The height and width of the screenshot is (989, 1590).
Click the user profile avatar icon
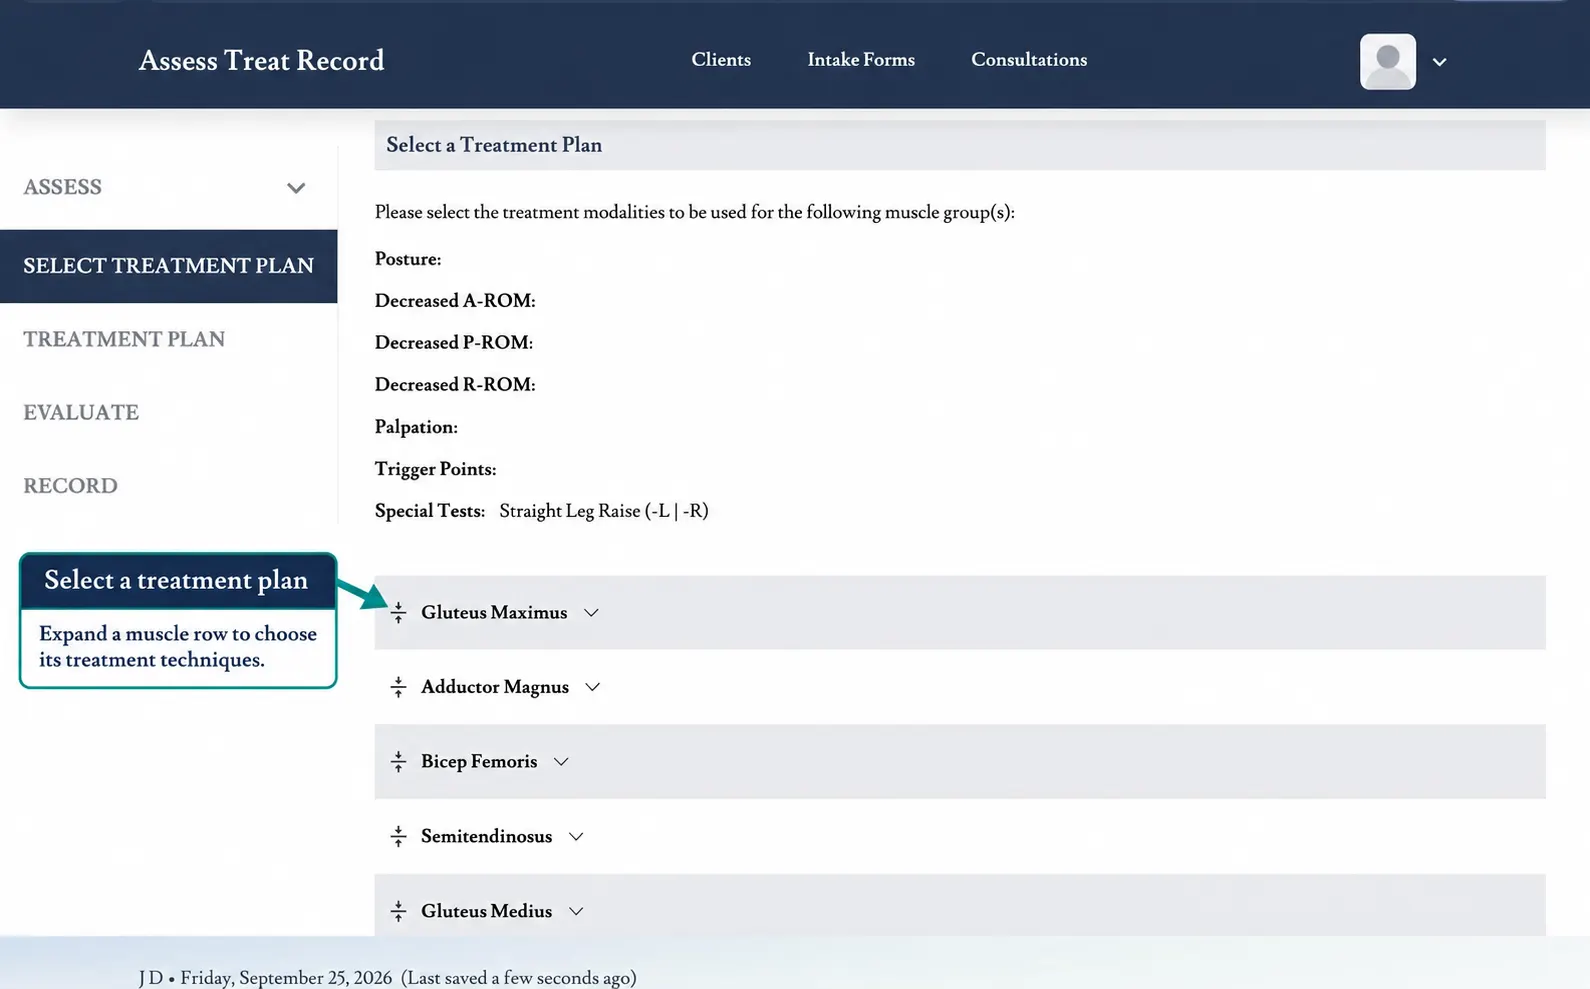point(1387,61)
